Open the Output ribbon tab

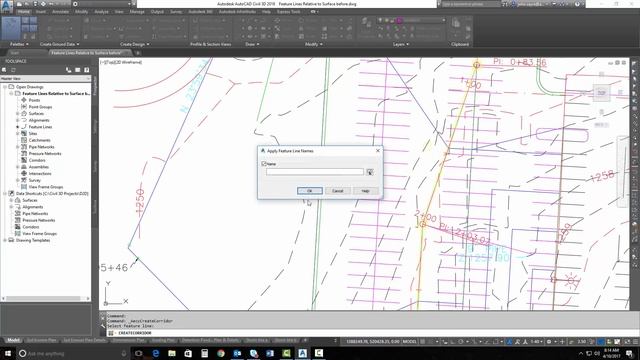pyautogui.click(x=157, y=12)
